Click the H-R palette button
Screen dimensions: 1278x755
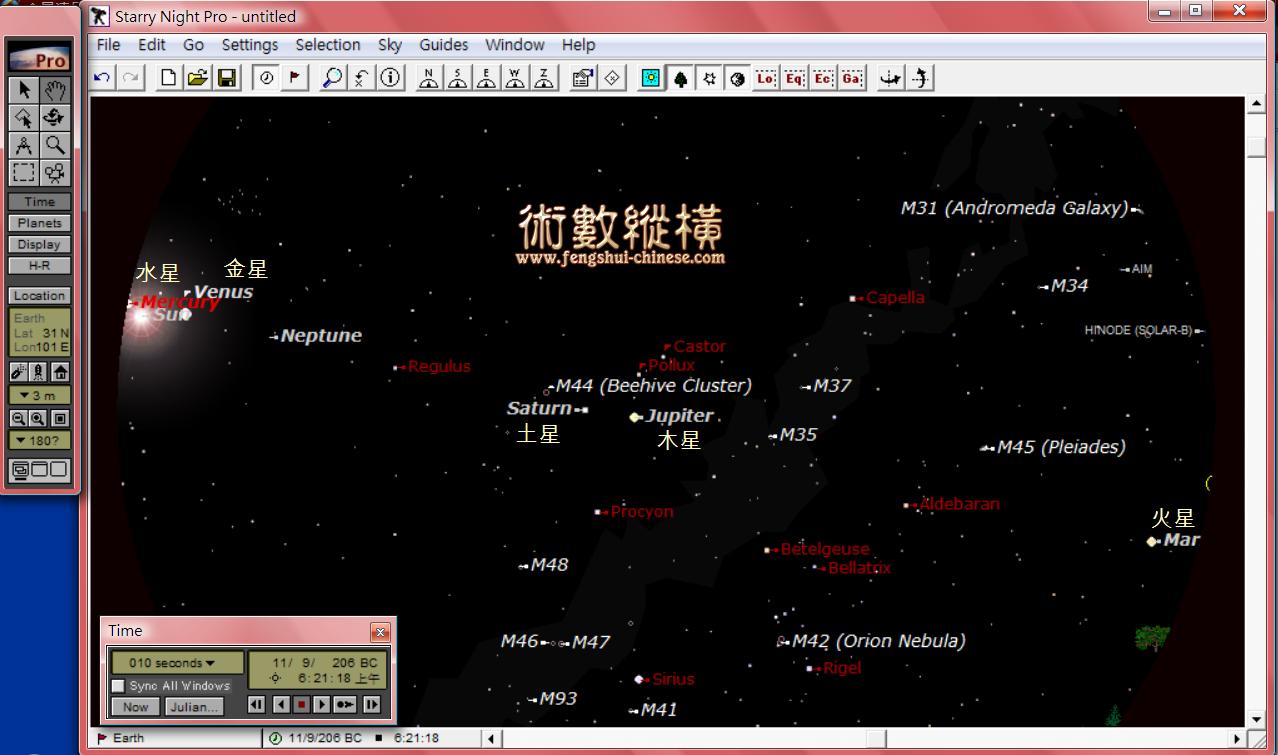(39, 265)
